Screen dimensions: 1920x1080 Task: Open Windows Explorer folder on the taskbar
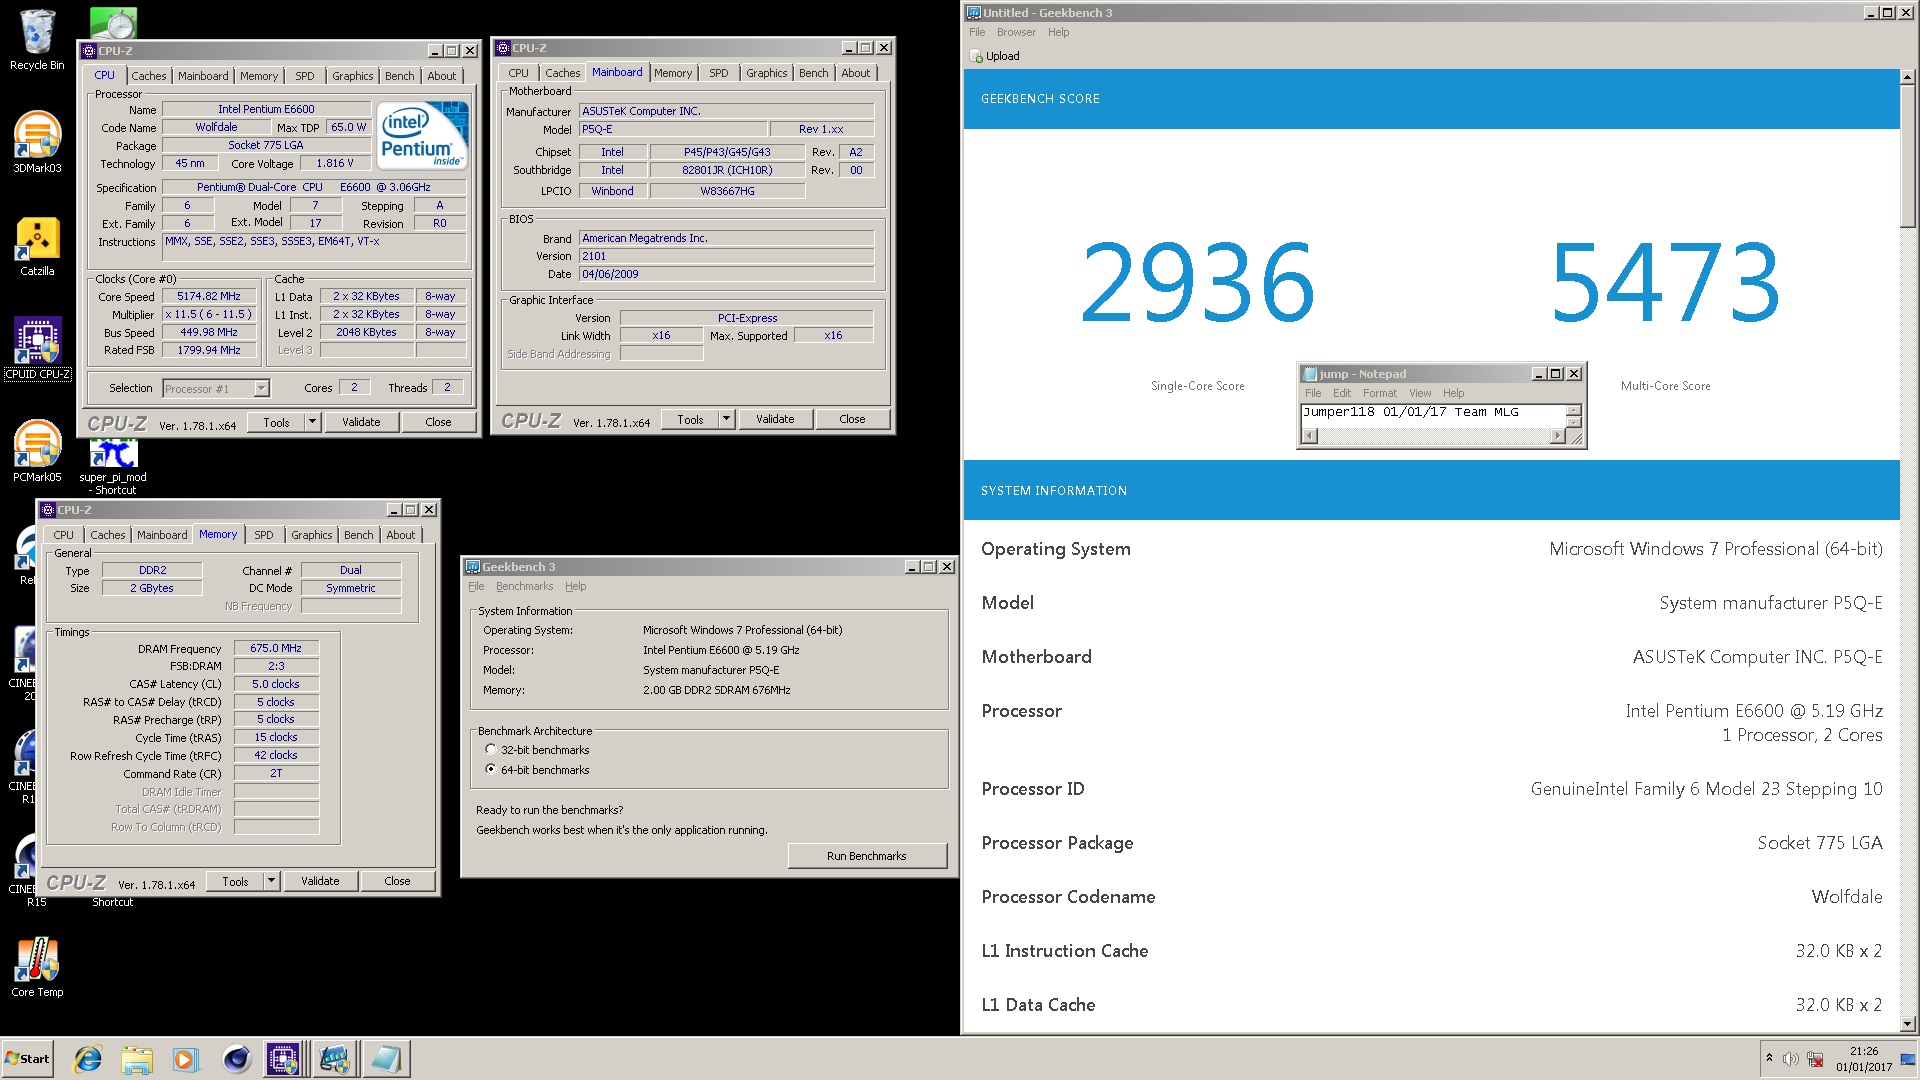[x=137, y=1059]
